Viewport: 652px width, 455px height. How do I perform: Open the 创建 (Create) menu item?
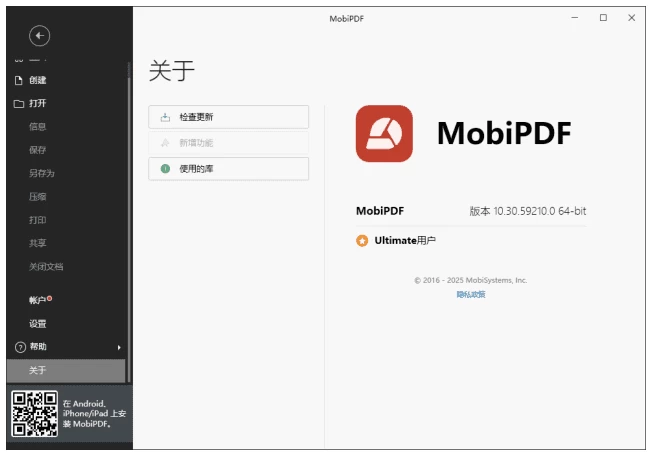point(37,80)
